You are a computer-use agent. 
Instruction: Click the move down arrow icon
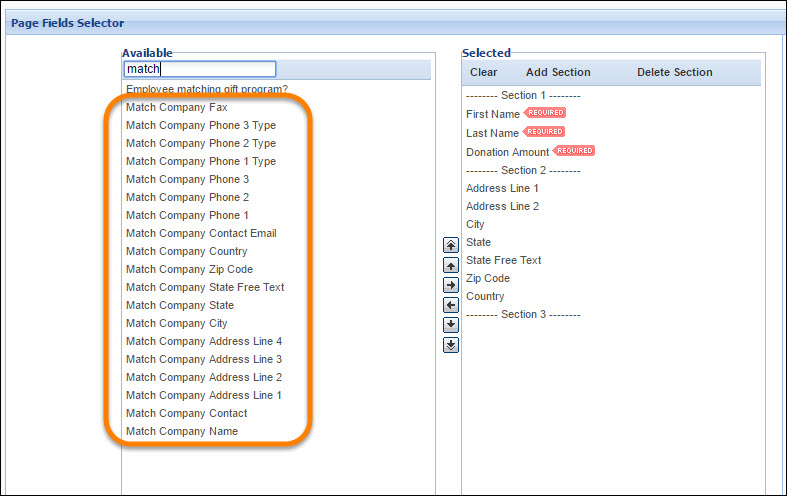tap(451, 325)
